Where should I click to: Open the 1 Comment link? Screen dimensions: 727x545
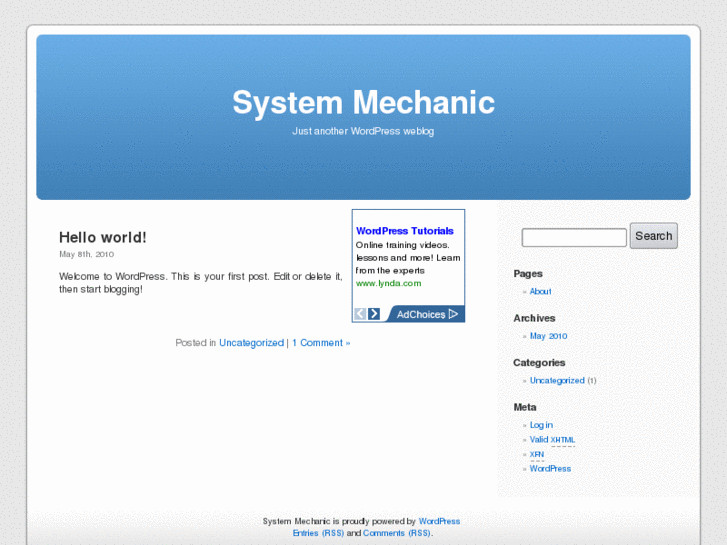click(320, 343)
